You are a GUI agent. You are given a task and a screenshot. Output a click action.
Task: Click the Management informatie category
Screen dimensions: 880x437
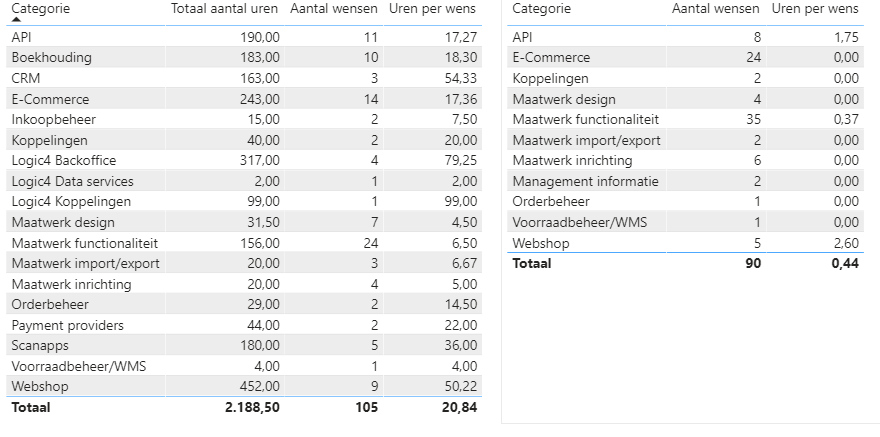point(585,181)
